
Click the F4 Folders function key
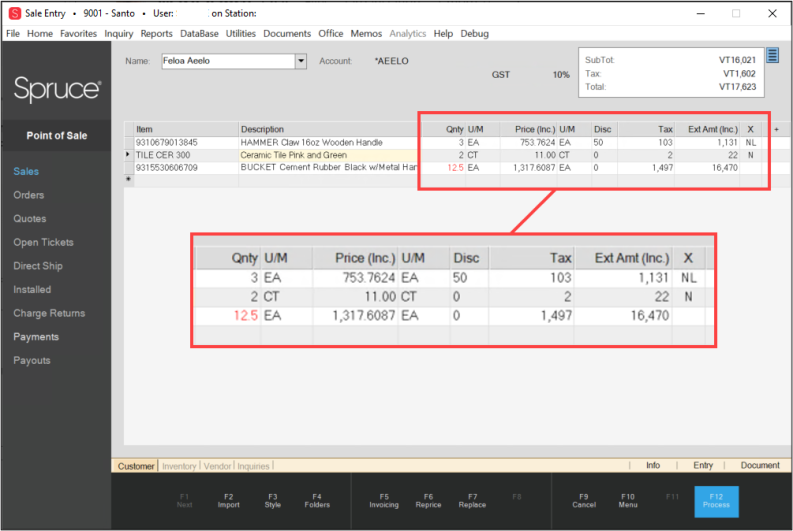click(x=317, y=501)
